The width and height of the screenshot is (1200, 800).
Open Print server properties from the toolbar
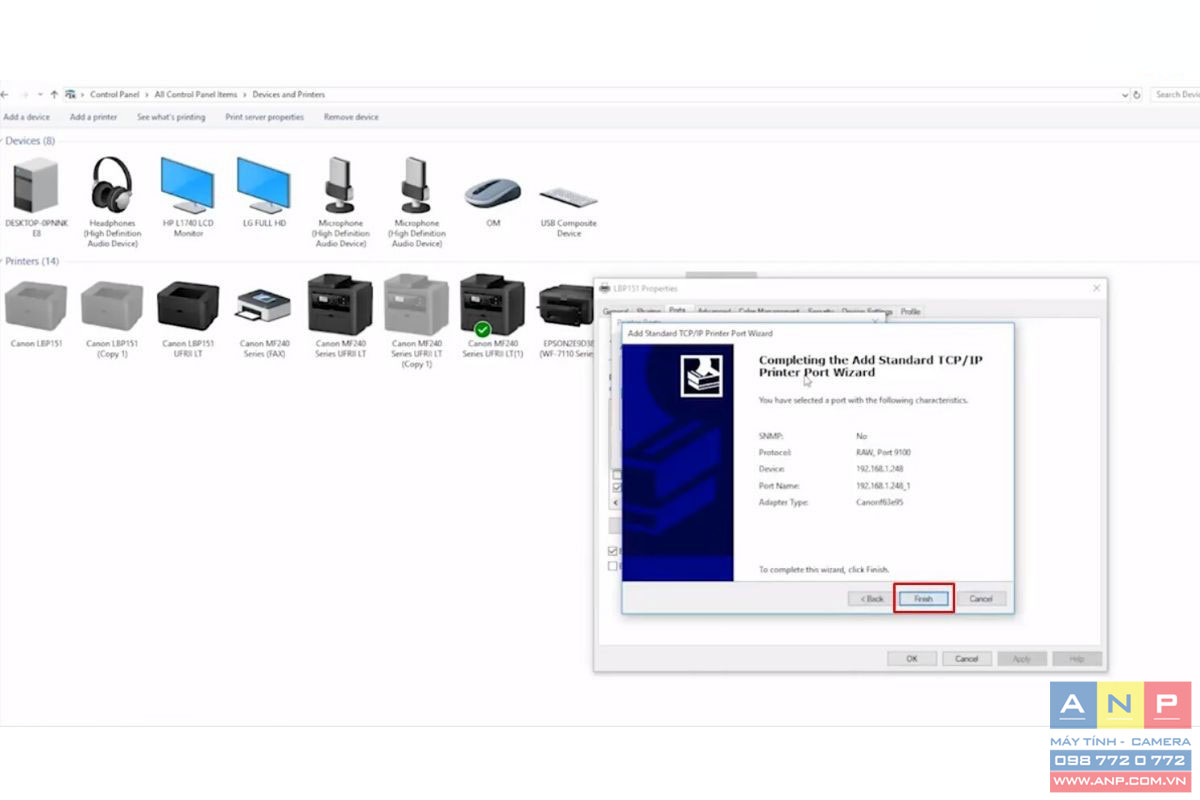click(264, 117)
